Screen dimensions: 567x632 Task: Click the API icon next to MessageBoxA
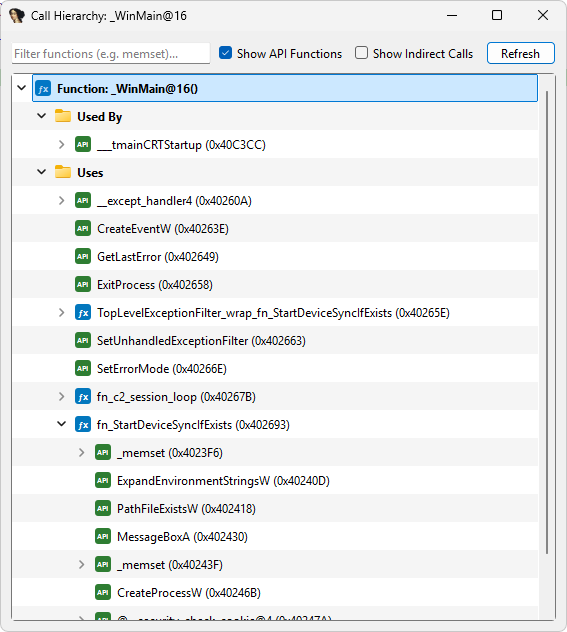point(103,536)
